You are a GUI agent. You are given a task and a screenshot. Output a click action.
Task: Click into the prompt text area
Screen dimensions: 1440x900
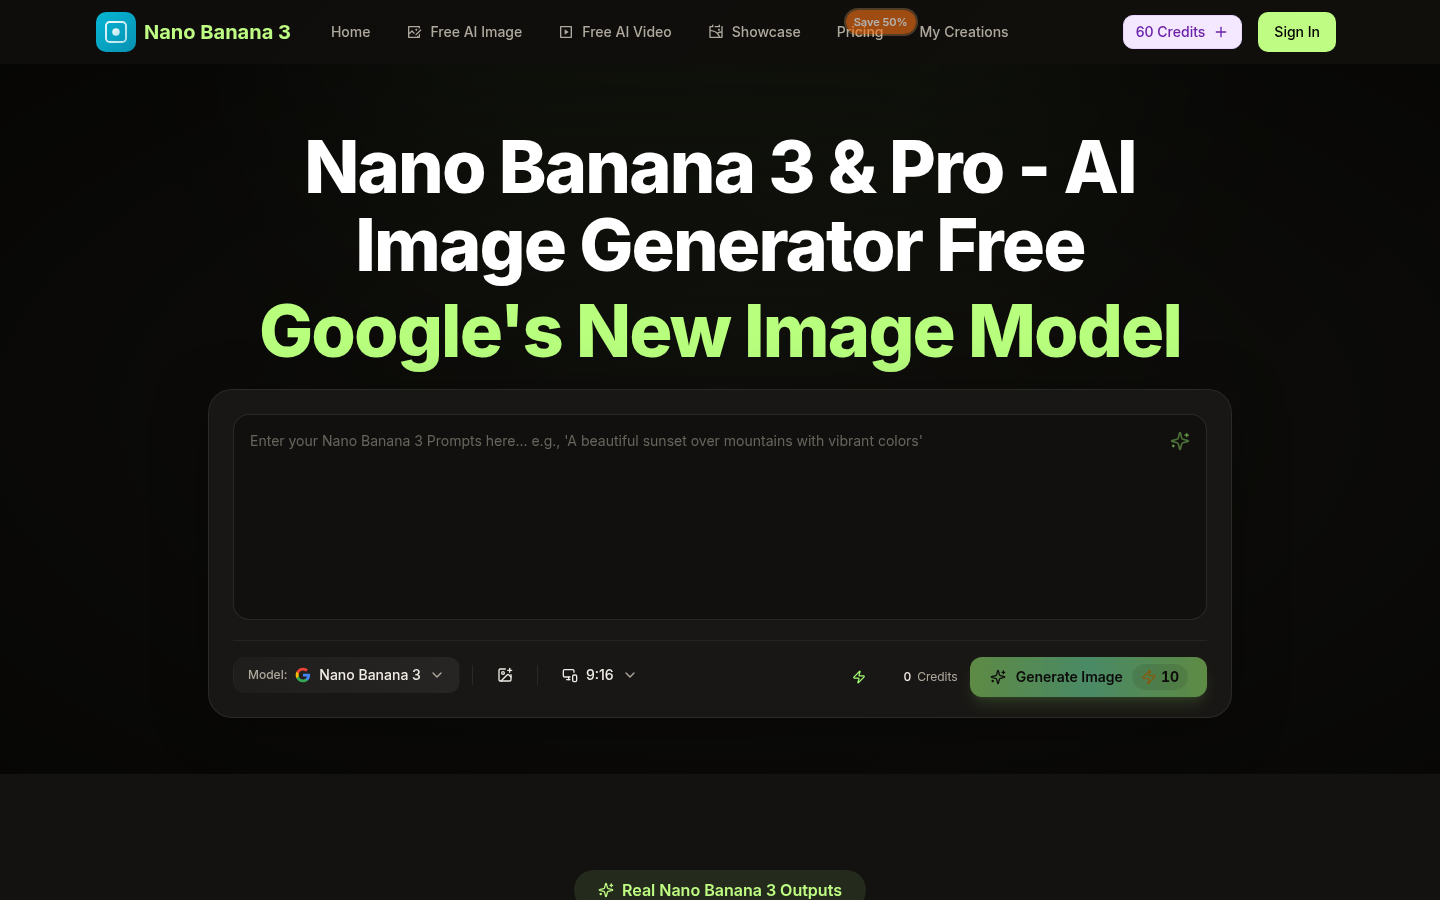coord(720,517)
